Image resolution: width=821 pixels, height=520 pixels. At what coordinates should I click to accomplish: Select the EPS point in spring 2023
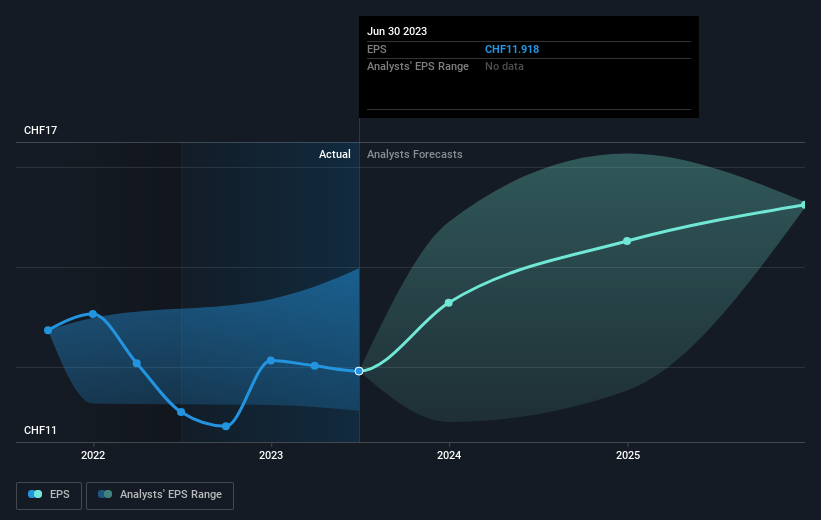pyautogui.click(x=315, y=366)
